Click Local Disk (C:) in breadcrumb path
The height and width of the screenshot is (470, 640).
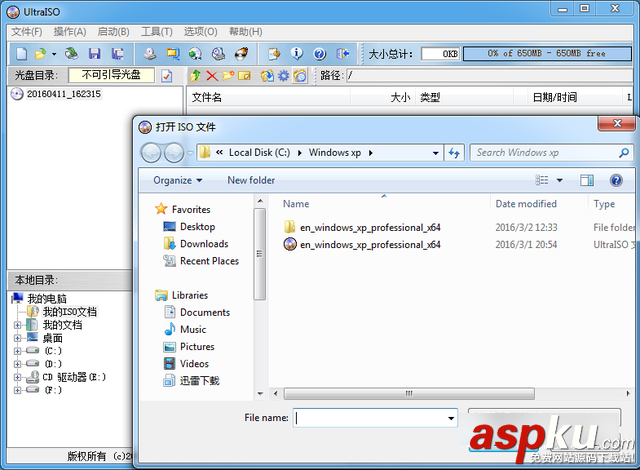click(260, 153)
